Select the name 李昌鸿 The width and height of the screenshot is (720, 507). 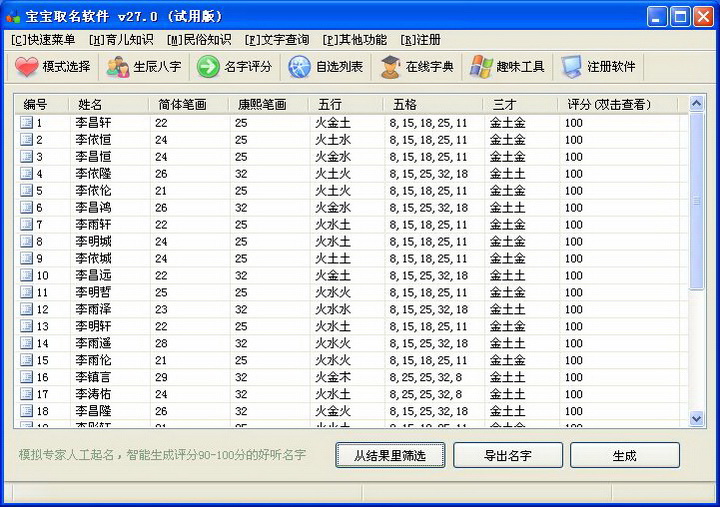point(93,208)
